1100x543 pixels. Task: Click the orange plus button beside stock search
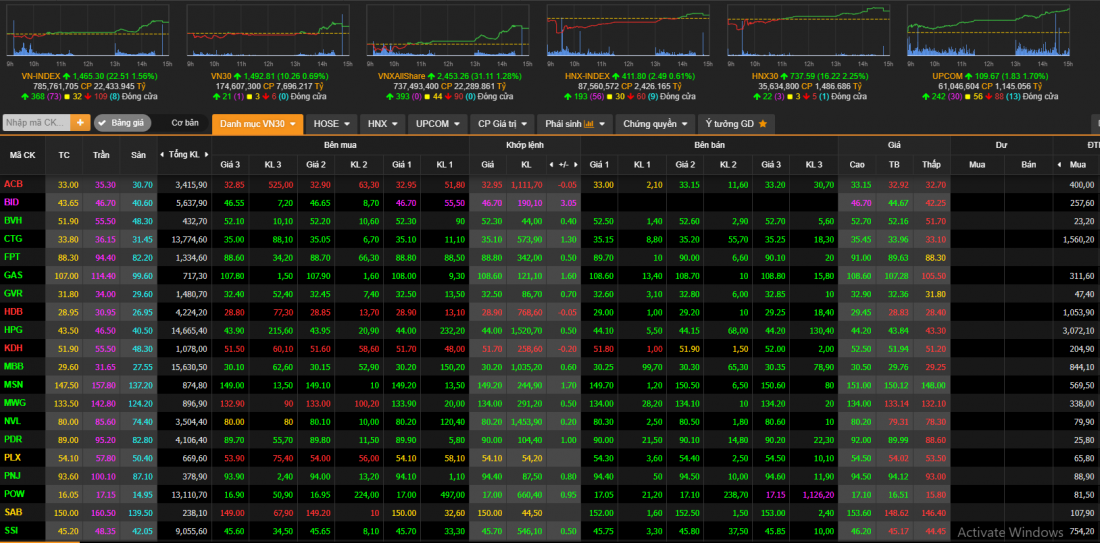pos(81,123)
